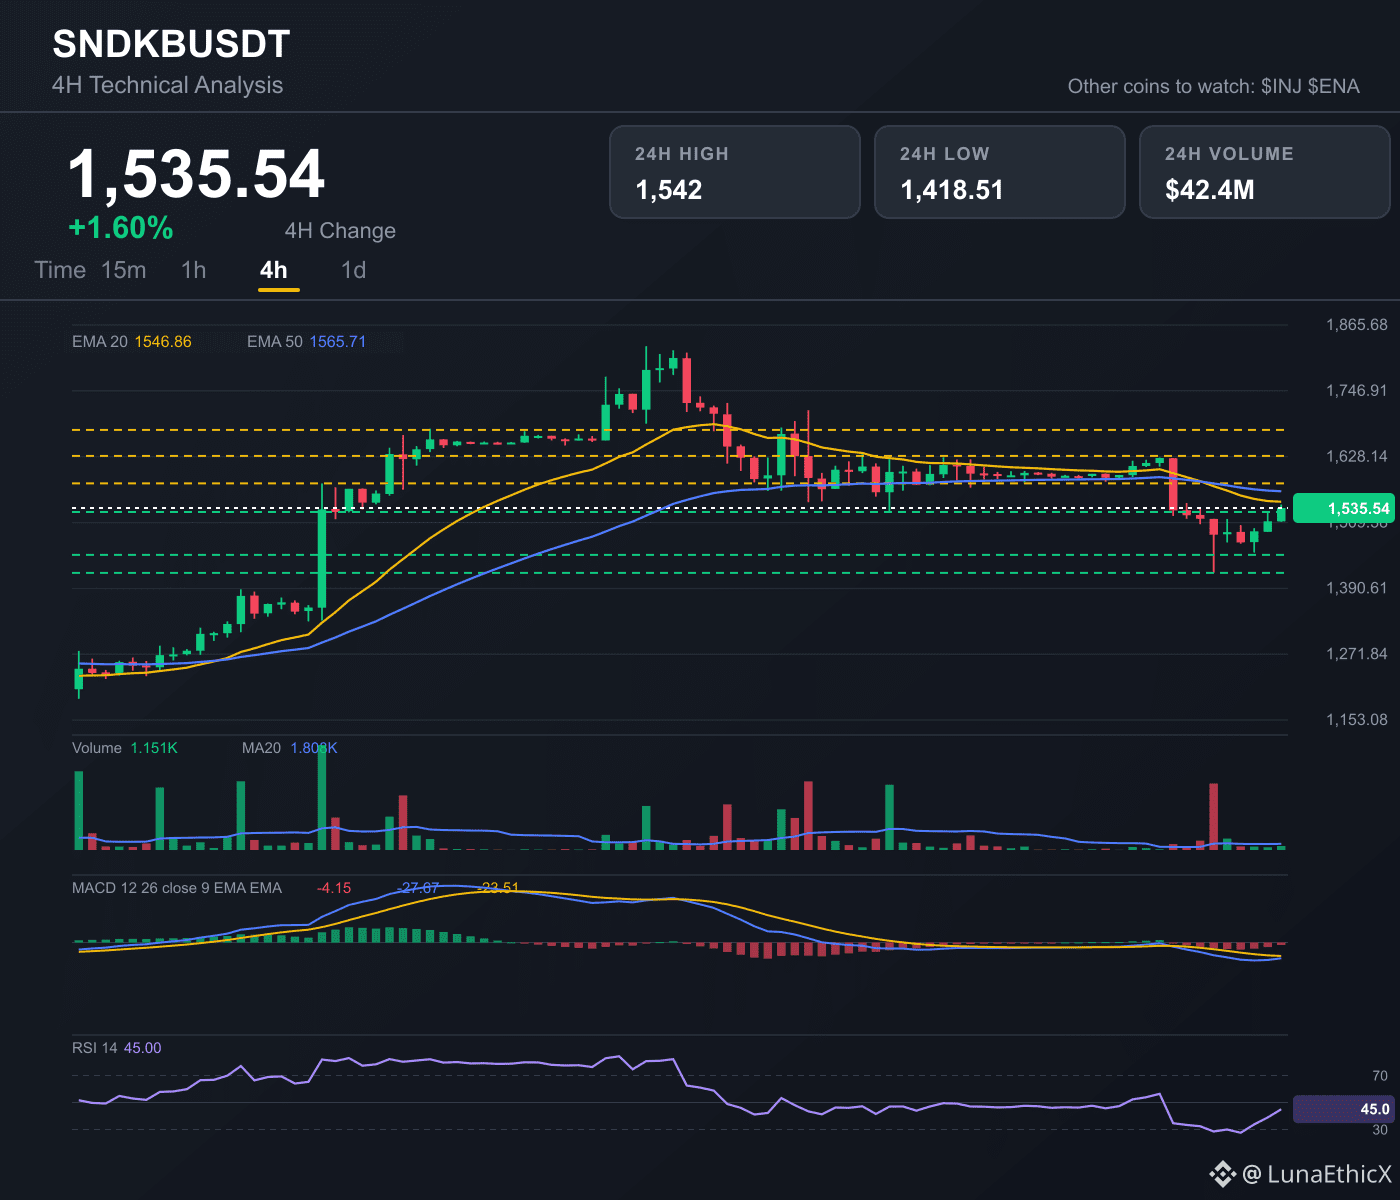This screenshot has height=1200, width=1400.
Task: Click the RSI 45.0 axis tag
Action: point(1345,1109)
